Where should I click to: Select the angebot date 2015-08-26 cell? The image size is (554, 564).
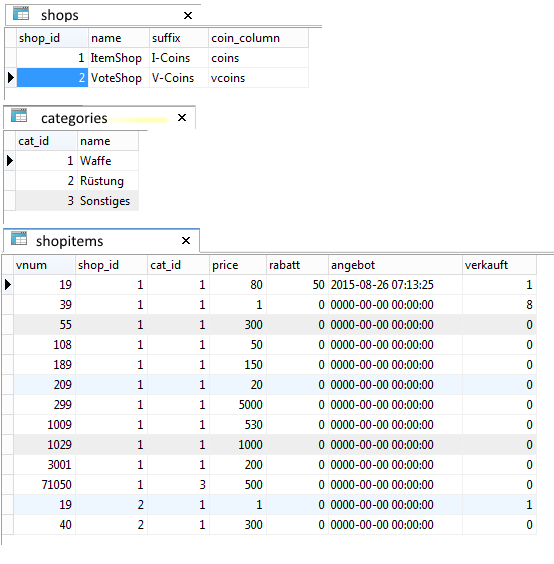pyautogui.click(x=395, y=285)
